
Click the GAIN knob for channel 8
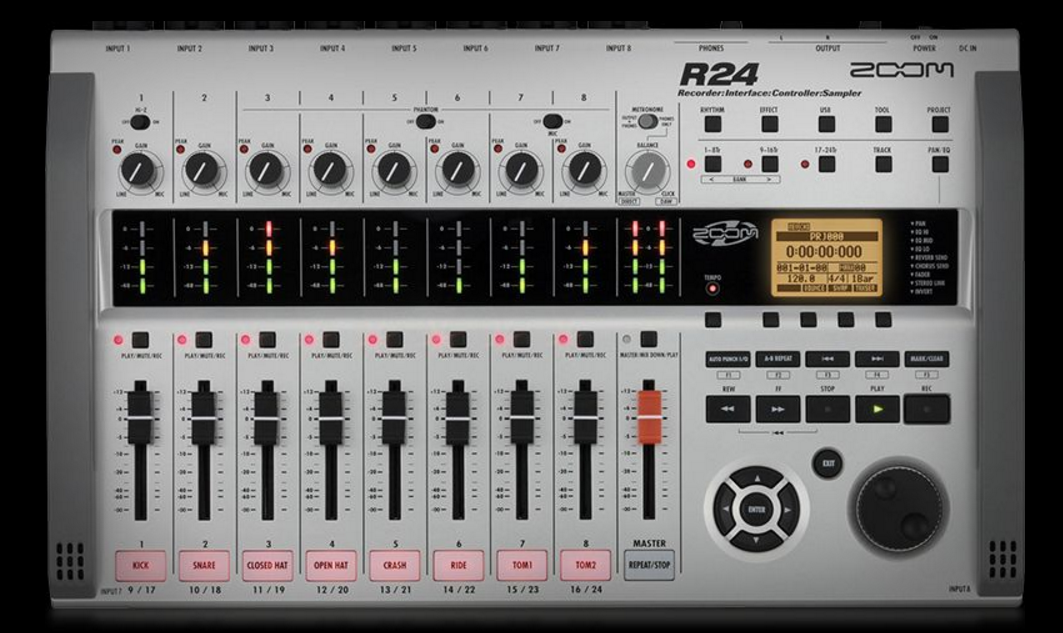584,169
